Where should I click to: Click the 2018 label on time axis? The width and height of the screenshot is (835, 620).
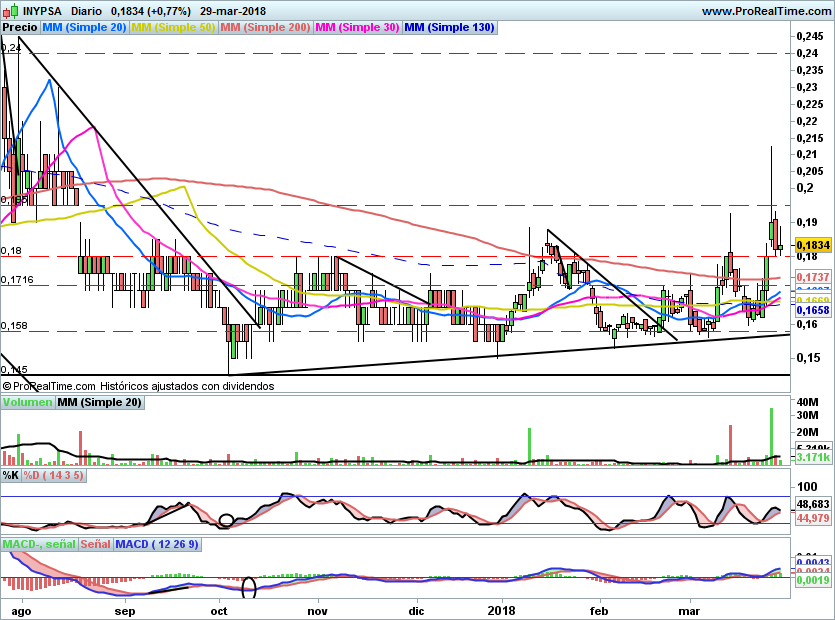click(x=501, y=610)
